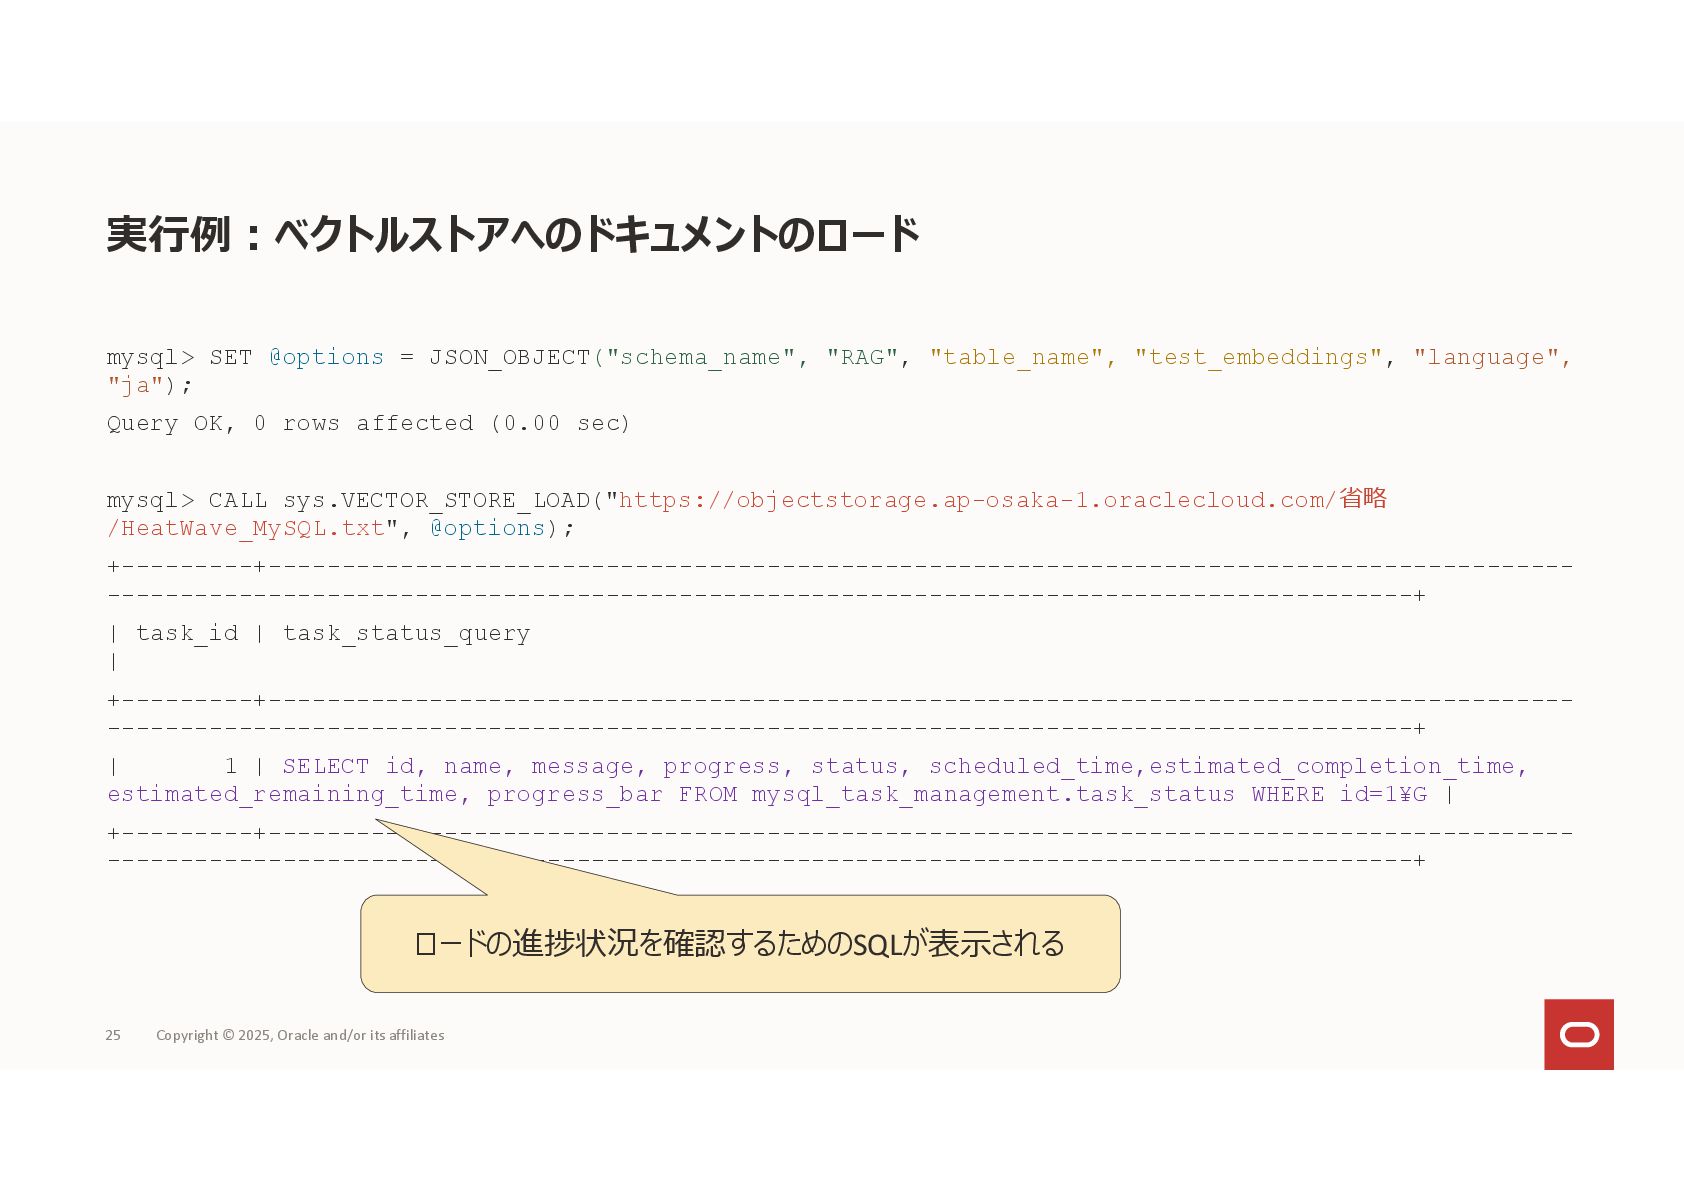The image size is (1684, 1191).
Task: Click the task_id column header
Action: pyautogui.click(x=187, y=633)
